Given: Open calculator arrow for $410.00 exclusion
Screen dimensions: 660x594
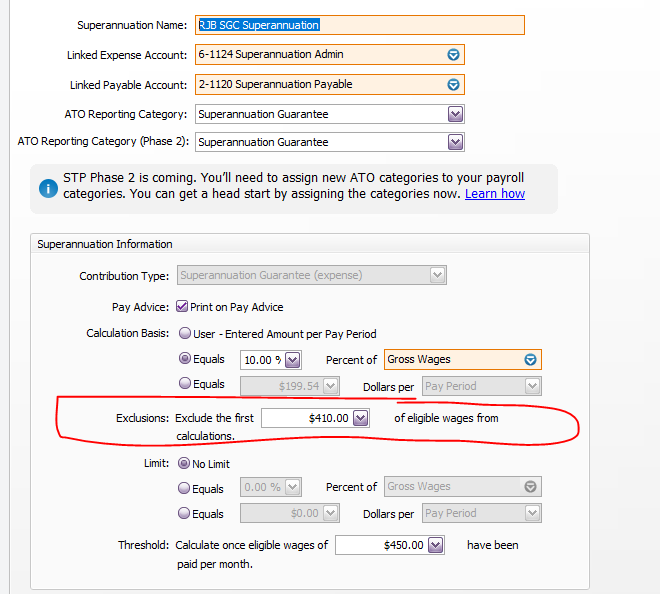Looking at the screenshot, I should pos(361,418).
